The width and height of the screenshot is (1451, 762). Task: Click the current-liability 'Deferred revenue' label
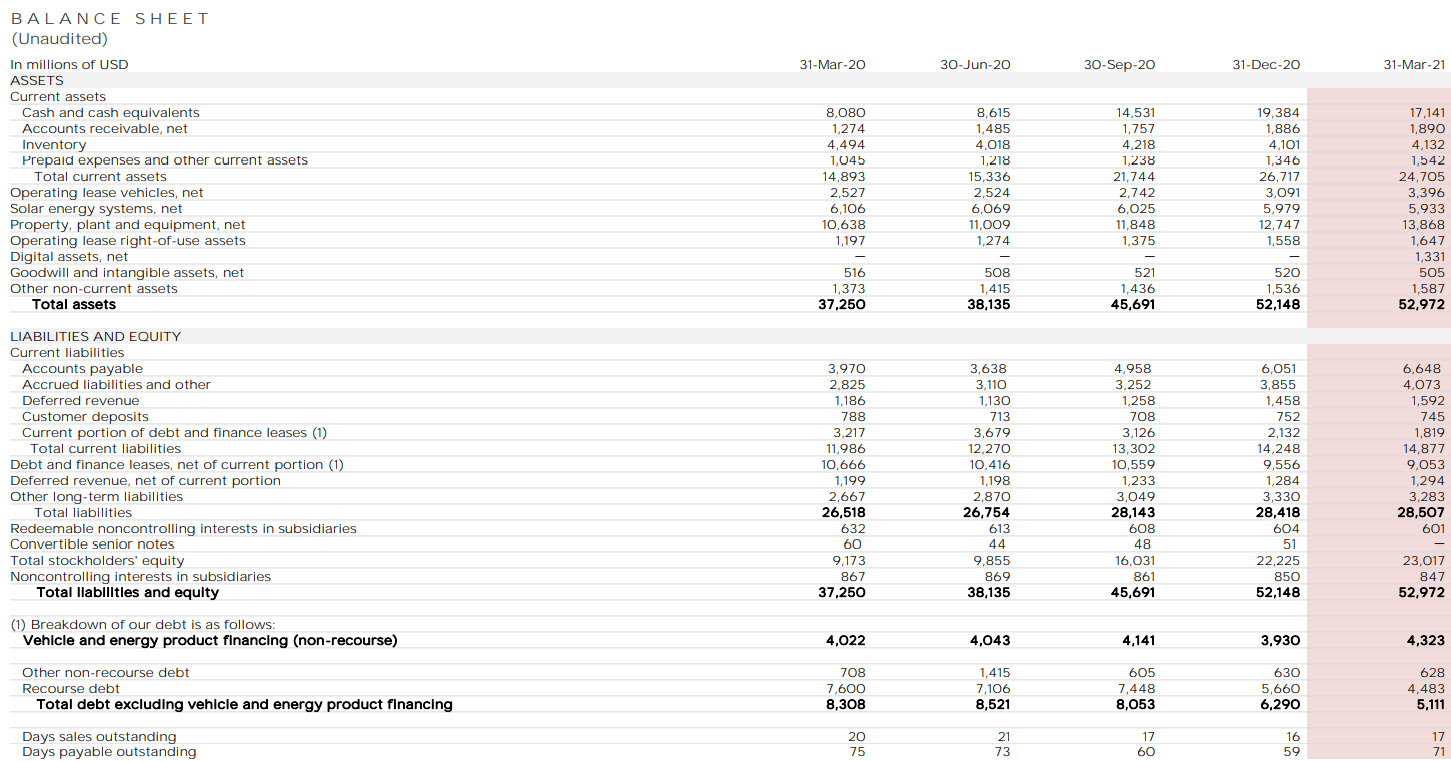click(x=81, y=400)
